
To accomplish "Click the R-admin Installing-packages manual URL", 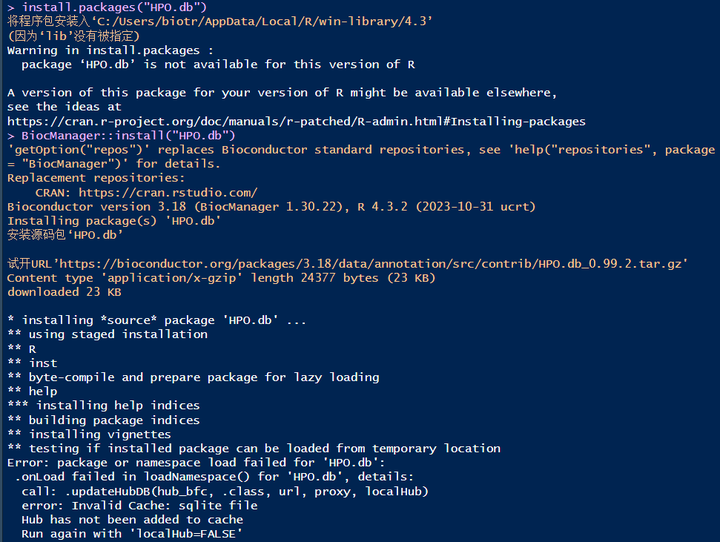I will click(296, 121).
